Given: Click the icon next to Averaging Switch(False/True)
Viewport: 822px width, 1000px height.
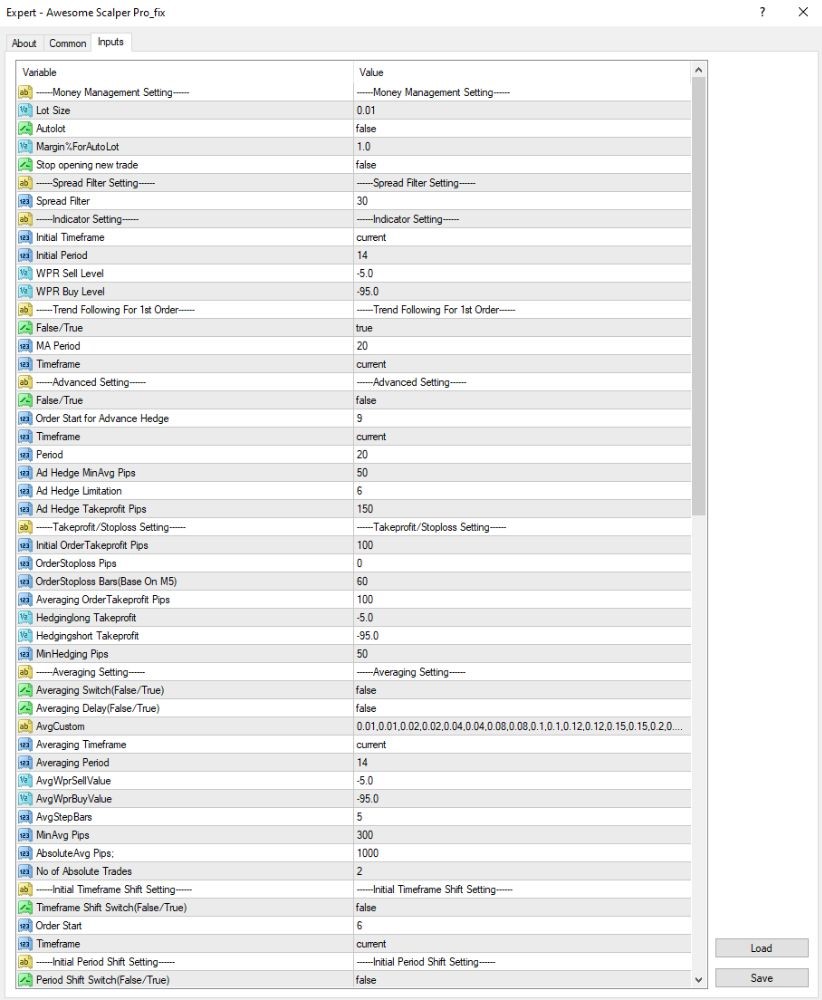Looking at the screenshot, I should point(25,690).
